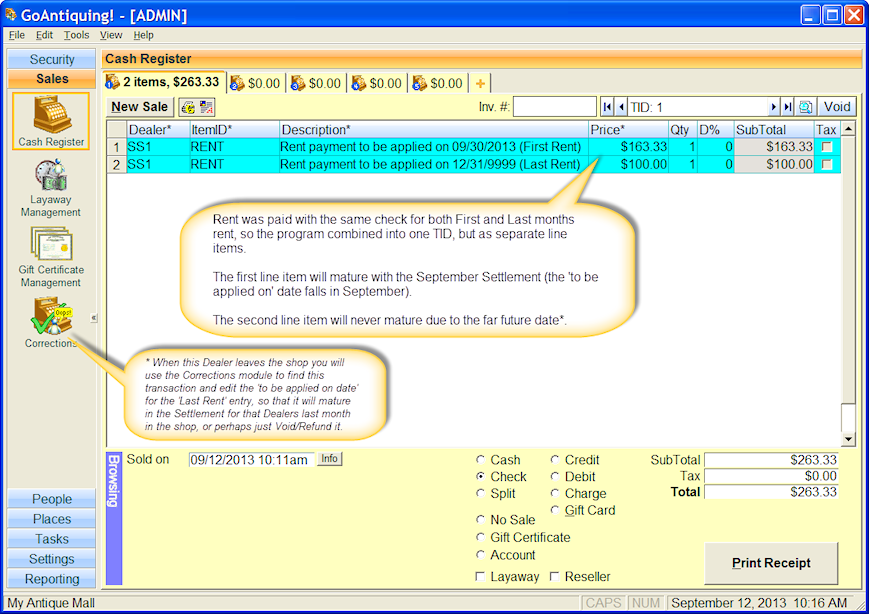Expand the Settings sidebar section
The width and height of the screenshot is (869, 614).
52,559
